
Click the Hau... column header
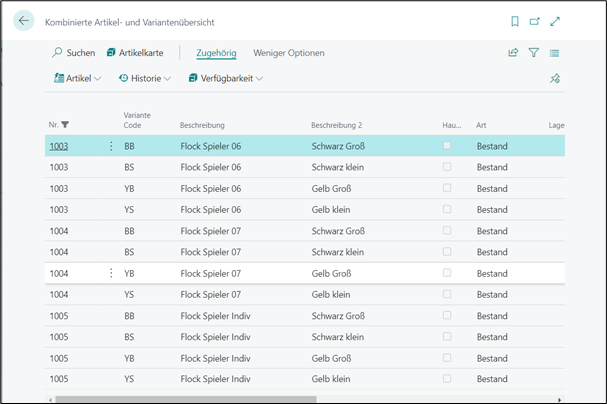point(452,125)
